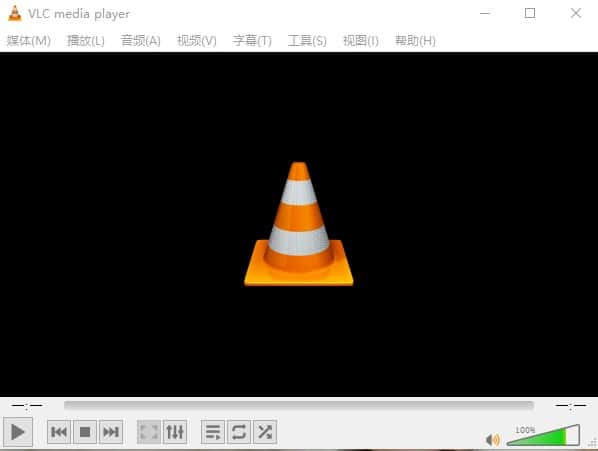Open extended settings with the sliders icon

175,432
